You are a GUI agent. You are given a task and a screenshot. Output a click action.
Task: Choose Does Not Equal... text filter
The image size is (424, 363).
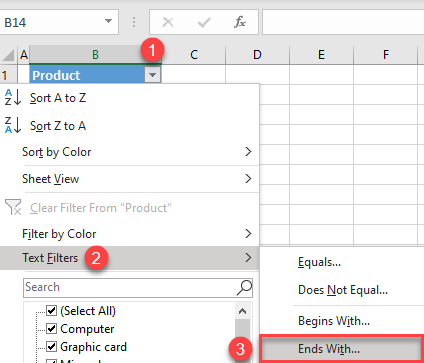tap(342, 290)
